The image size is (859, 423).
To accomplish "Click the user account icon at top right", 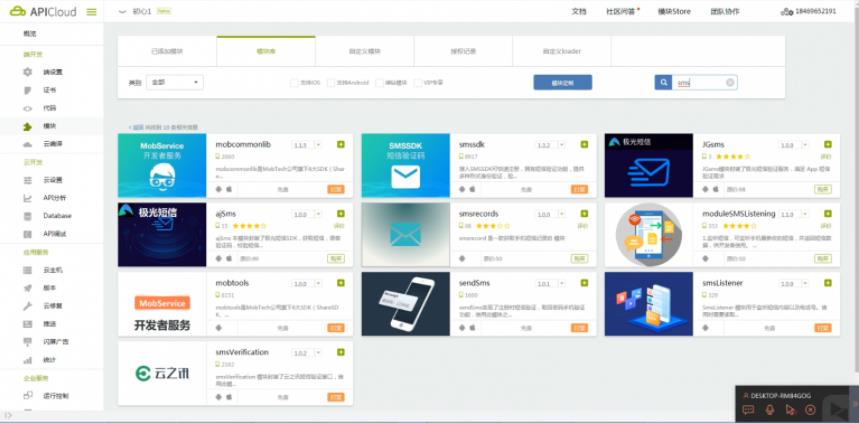I will click(787, 12).
